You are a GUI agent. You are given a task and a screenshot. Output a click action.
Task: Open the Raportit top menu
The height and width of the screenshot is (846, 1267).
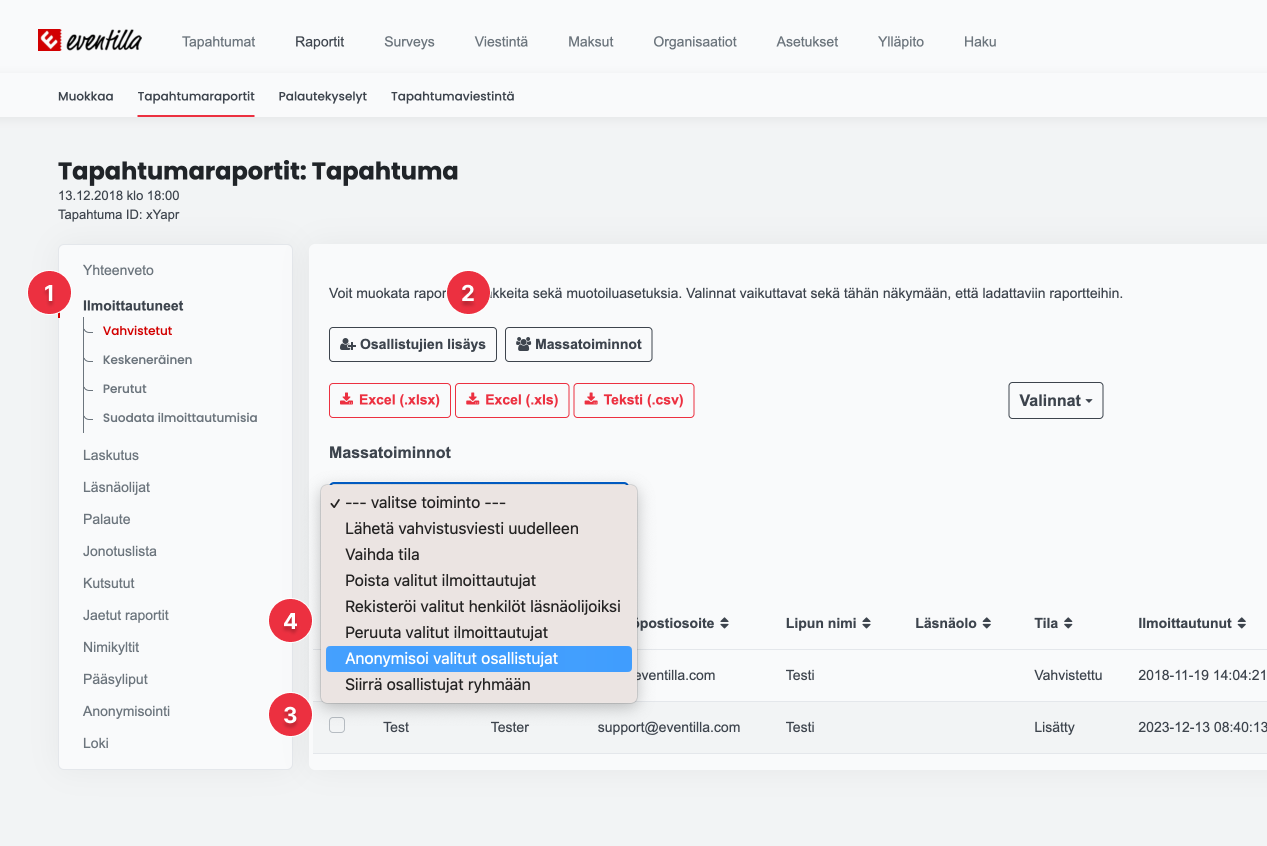pyautogui.click(x=319, y=42)
